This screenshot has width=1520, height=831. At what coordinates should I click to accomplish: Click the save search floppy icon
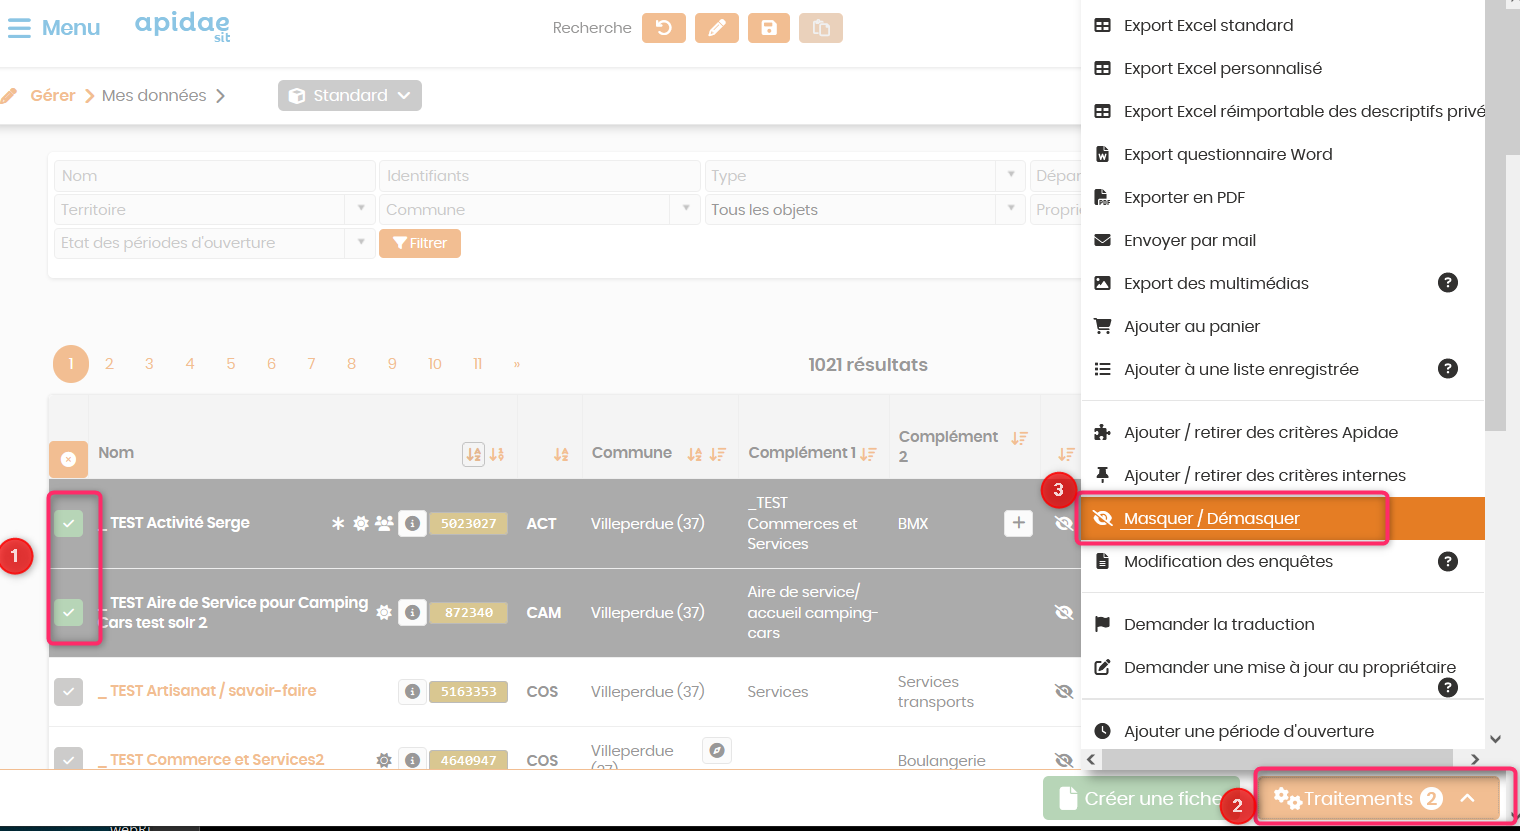pyautogui.click(x=769, y=28)
